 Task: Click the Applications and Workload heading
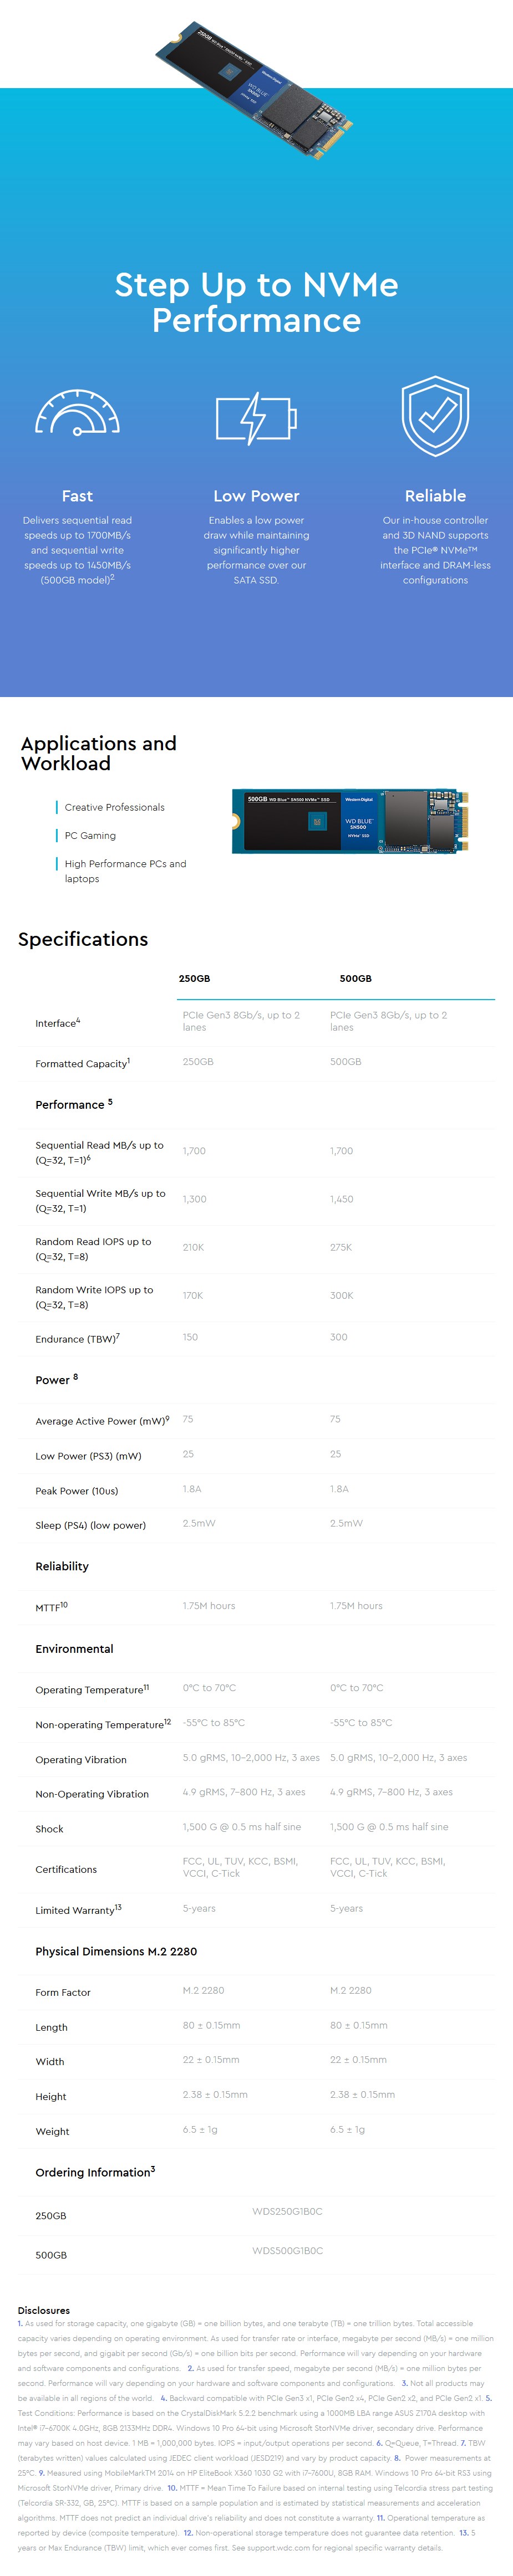coord(98,753)
